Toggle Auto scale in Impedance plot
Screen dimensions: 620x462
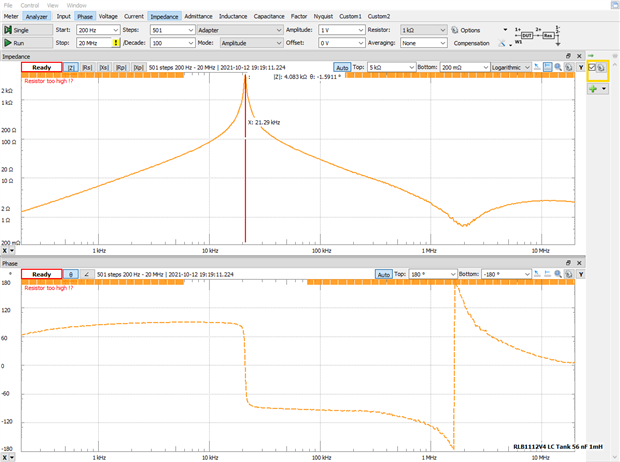click(x=342, y=67)
